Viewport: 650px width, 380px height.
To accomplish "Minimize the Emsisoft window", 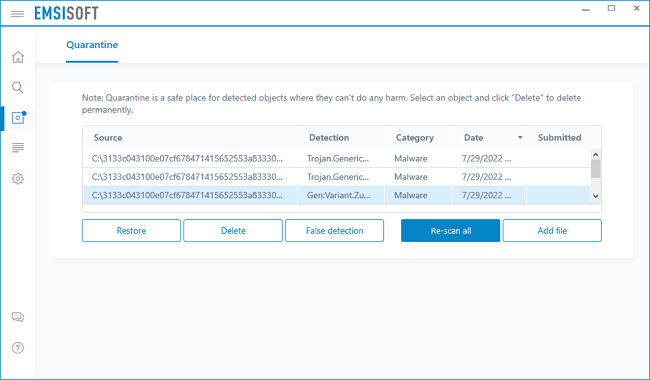I will coord(586,9).
